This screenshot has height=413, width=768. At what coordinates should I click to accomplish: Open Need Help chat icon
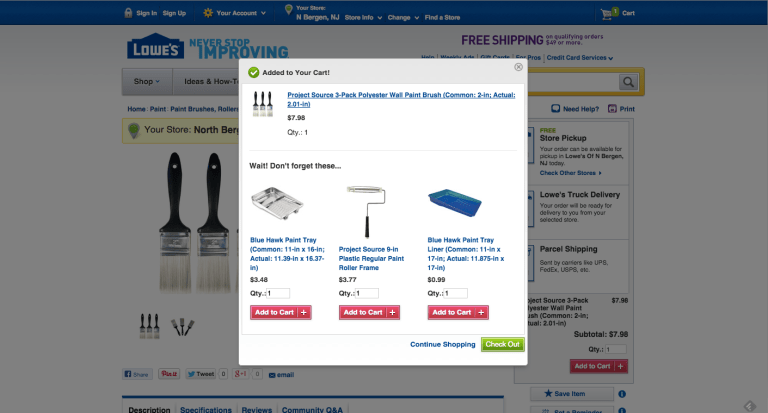coord(555,108)
